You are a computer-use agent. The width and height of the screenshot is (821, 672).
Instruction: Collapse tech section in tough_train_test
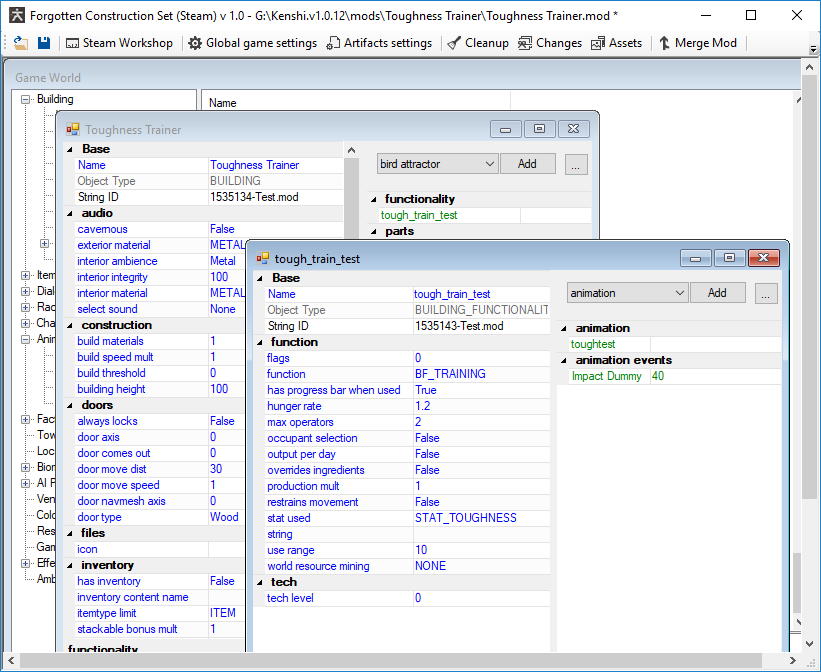[260, 582]
